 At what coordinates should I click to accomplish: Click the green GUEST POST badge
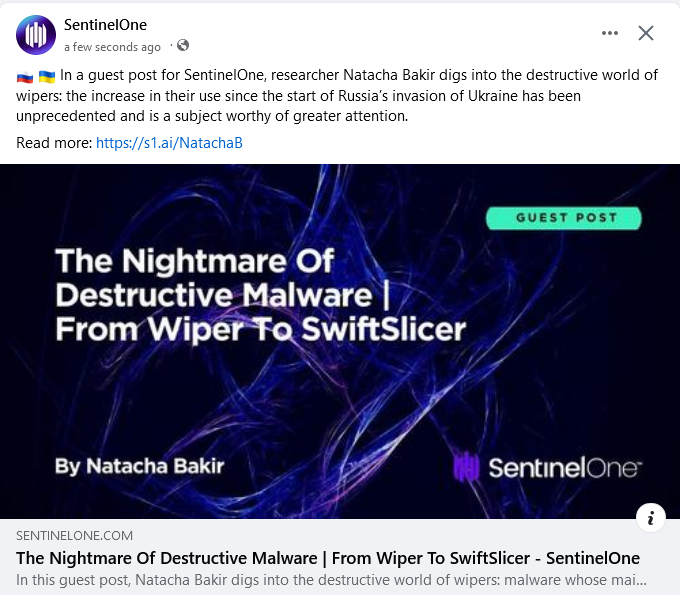click(x=565, y=217)
